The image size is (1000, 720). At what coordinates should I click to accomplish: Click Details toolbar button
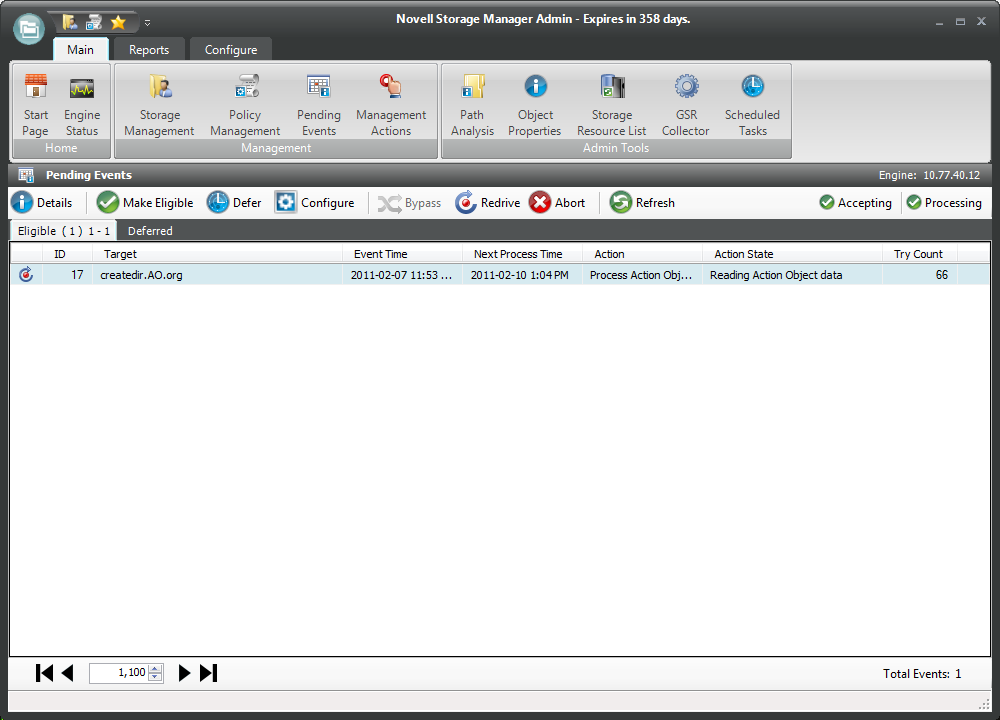[42, 203]
